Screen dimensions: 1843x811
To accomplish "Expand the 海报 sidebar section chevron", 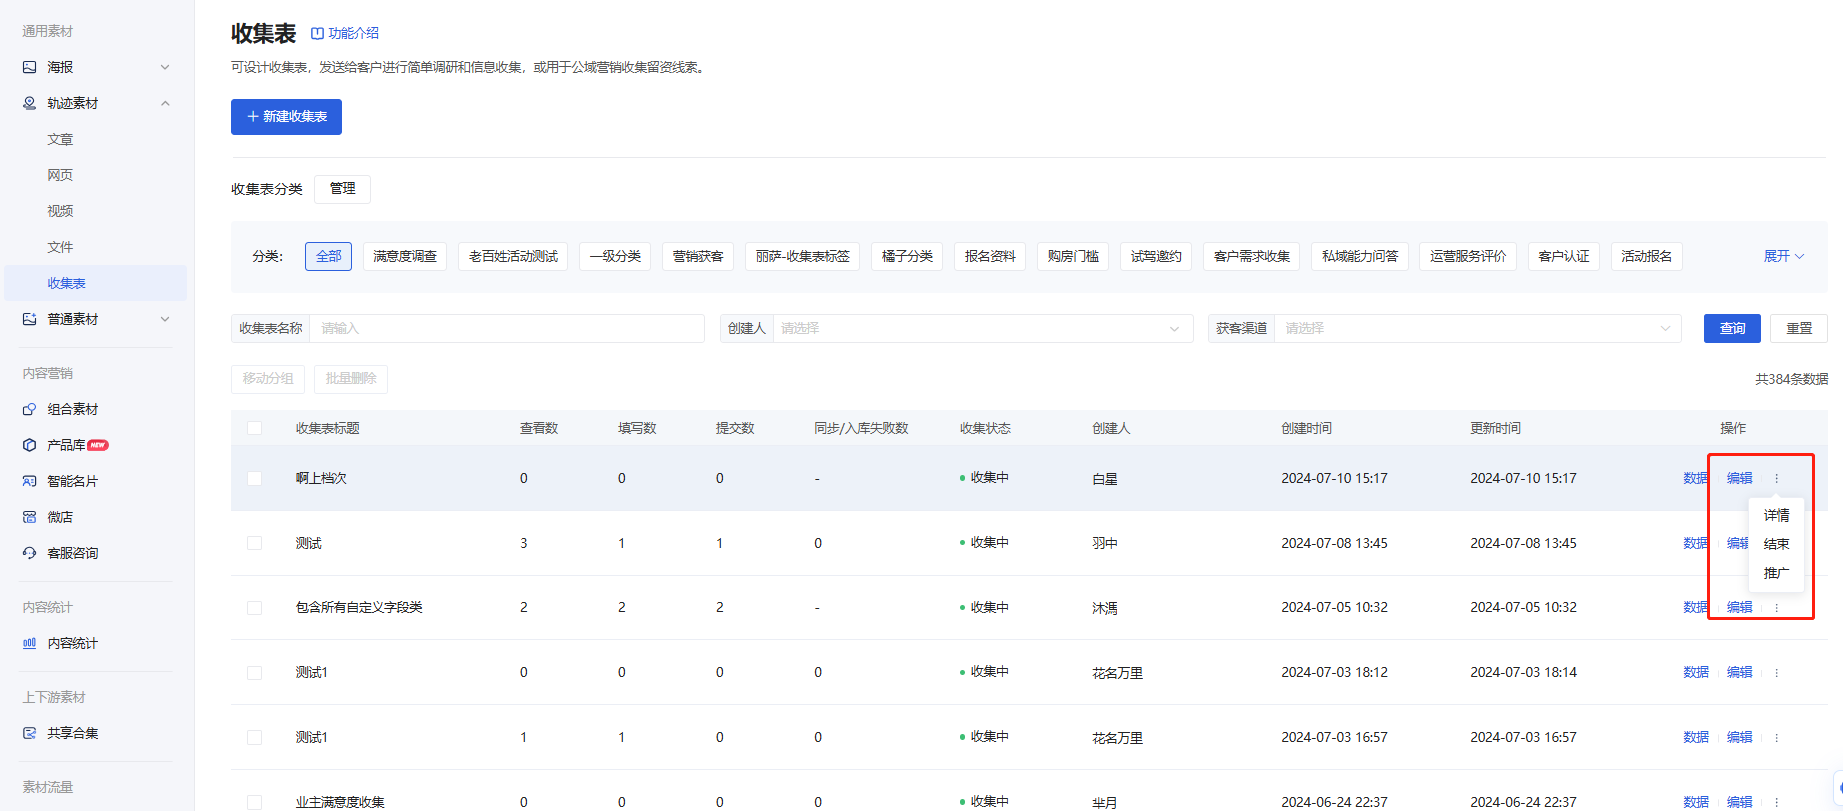I will [165, 67].
